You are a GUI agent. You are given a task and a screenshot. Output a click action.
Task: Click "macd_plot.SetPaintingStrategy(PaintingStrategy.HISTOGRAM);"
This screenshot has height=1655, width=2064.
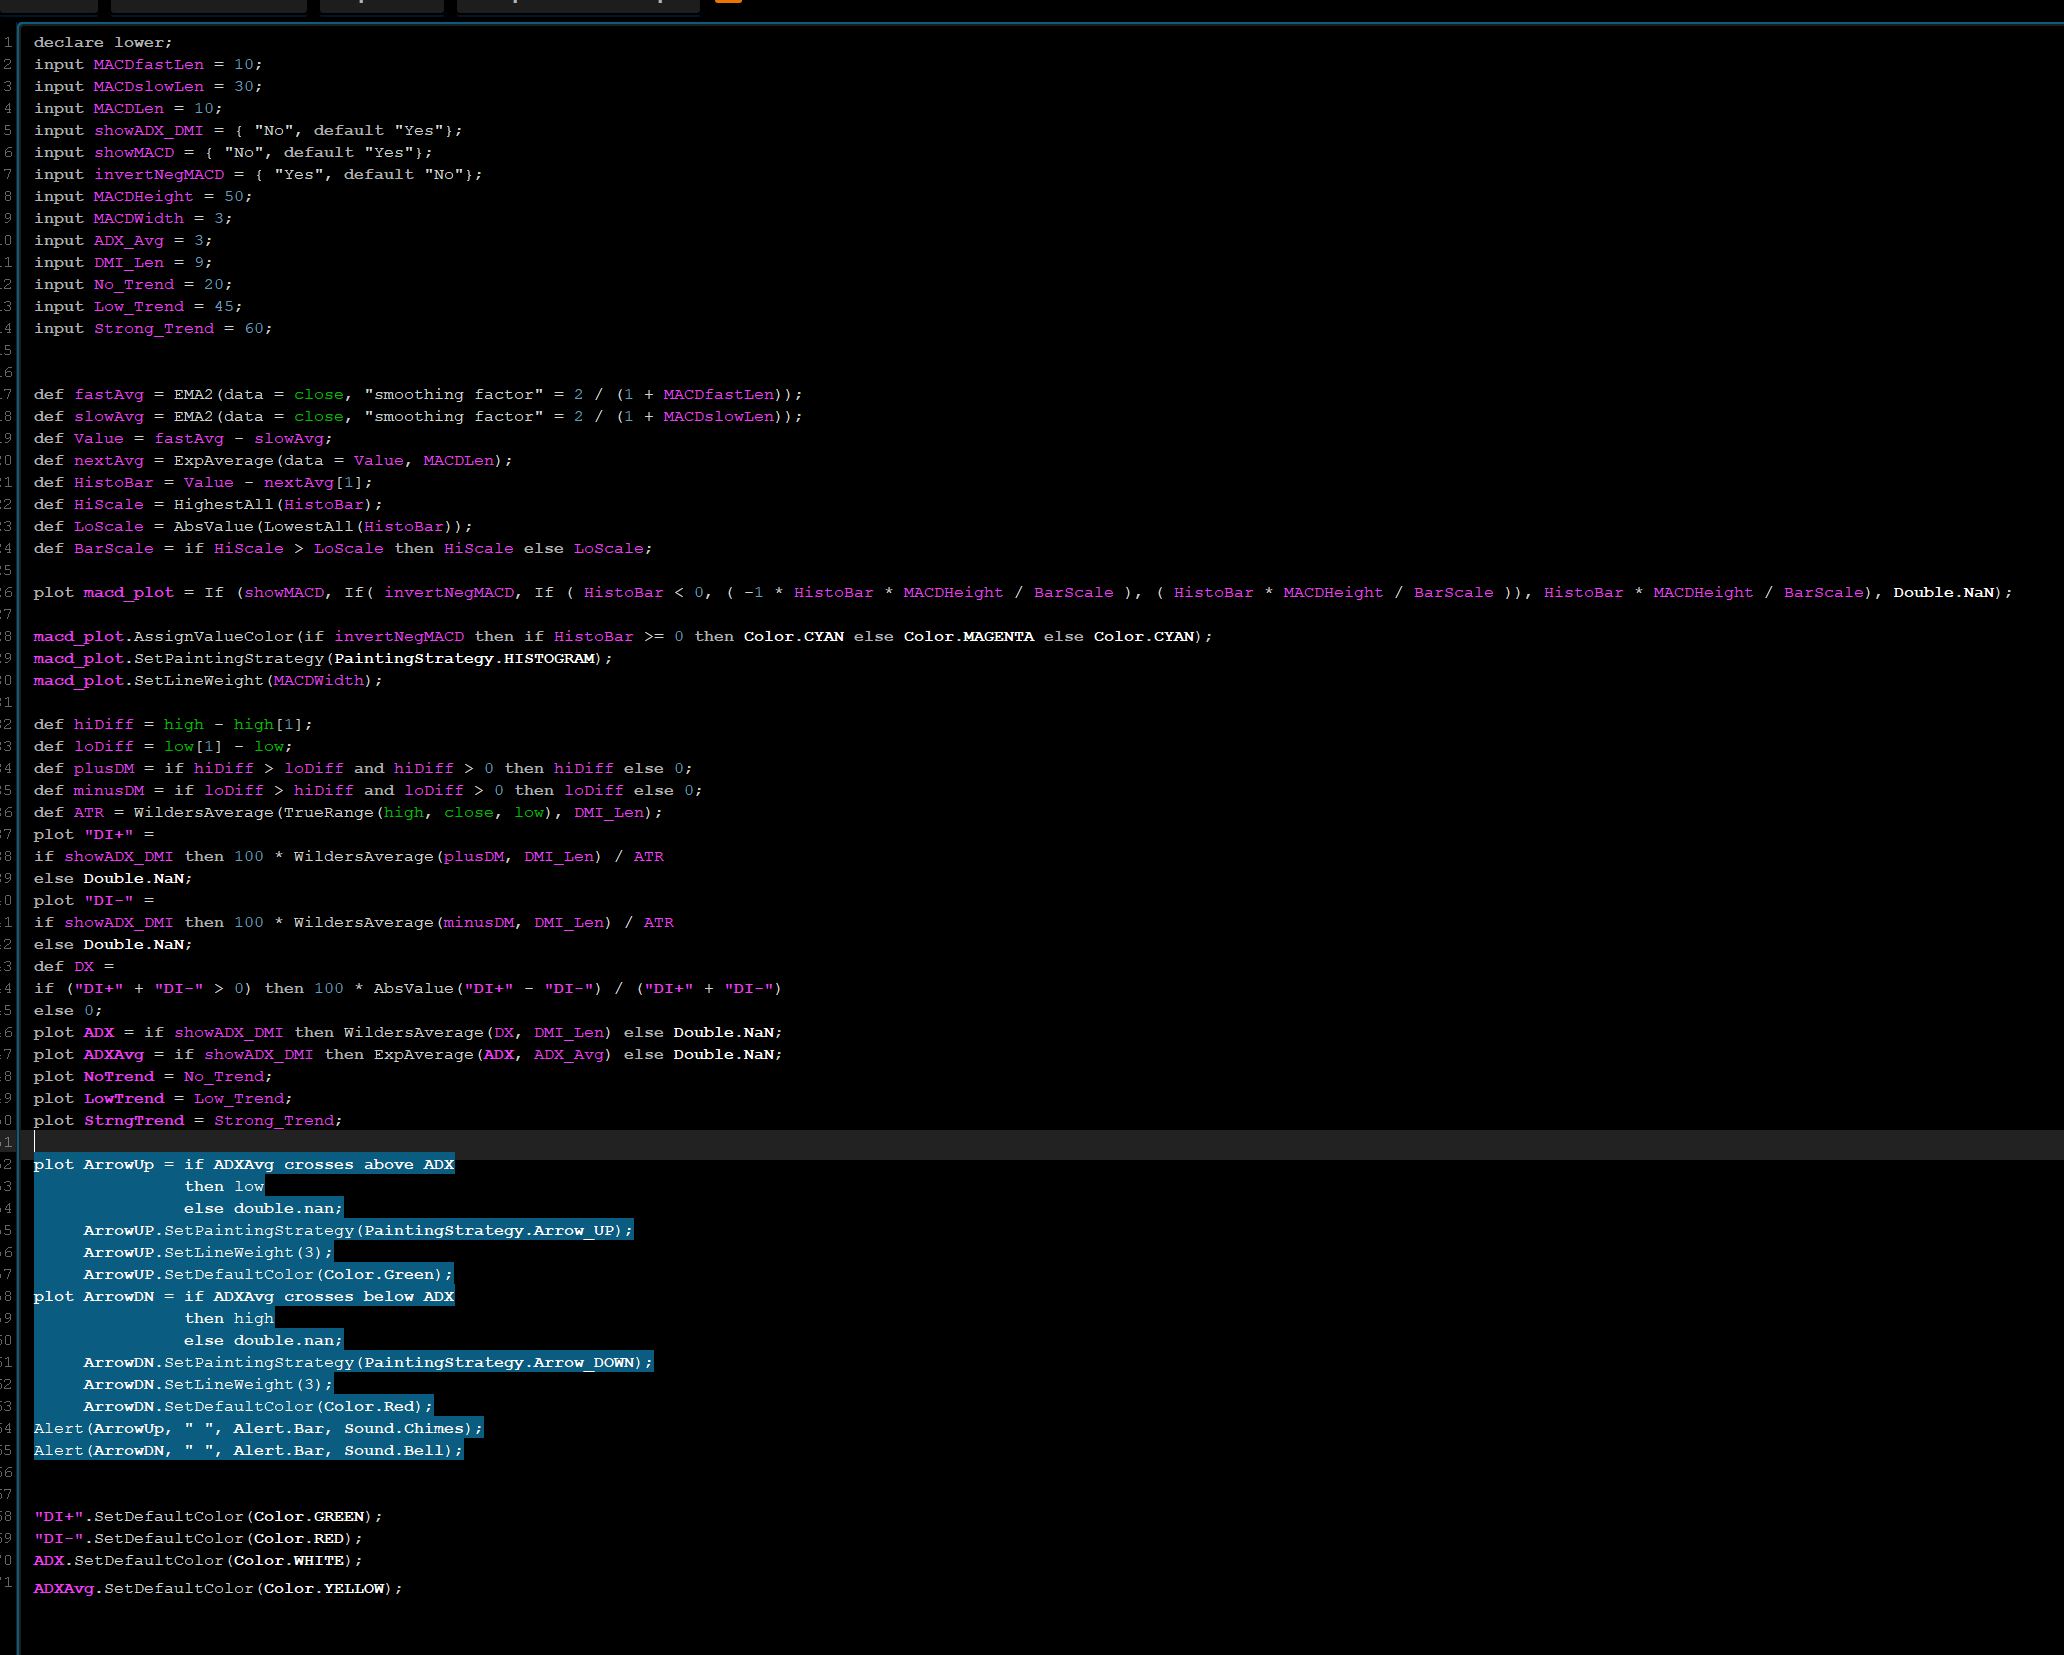tap(323, 658)
